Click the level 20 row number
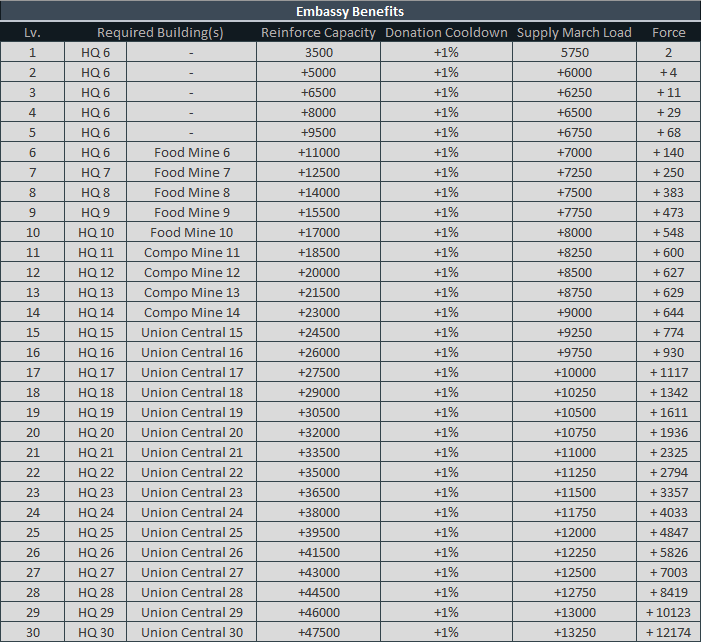The height and width of the screenshot is (642, 701). click(32, 432)
